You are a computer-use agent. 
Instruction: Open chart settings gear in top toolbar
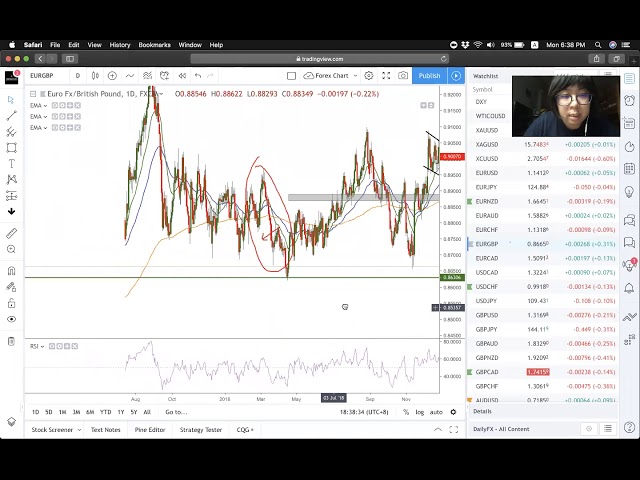369,76
